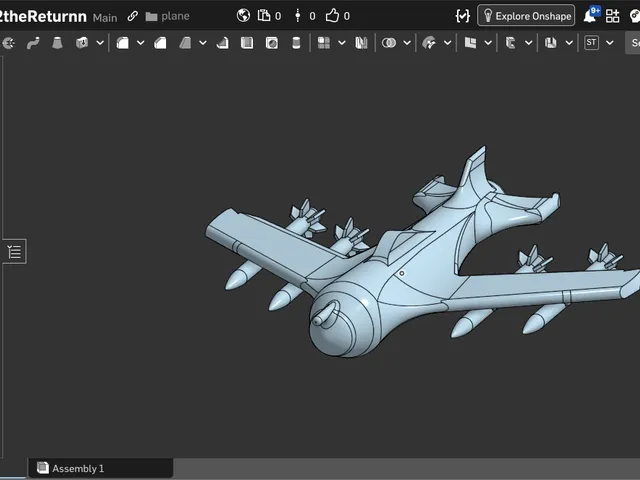
Task: Expand the Sheet metal dropdown arrow
Action: coord(569,43)
